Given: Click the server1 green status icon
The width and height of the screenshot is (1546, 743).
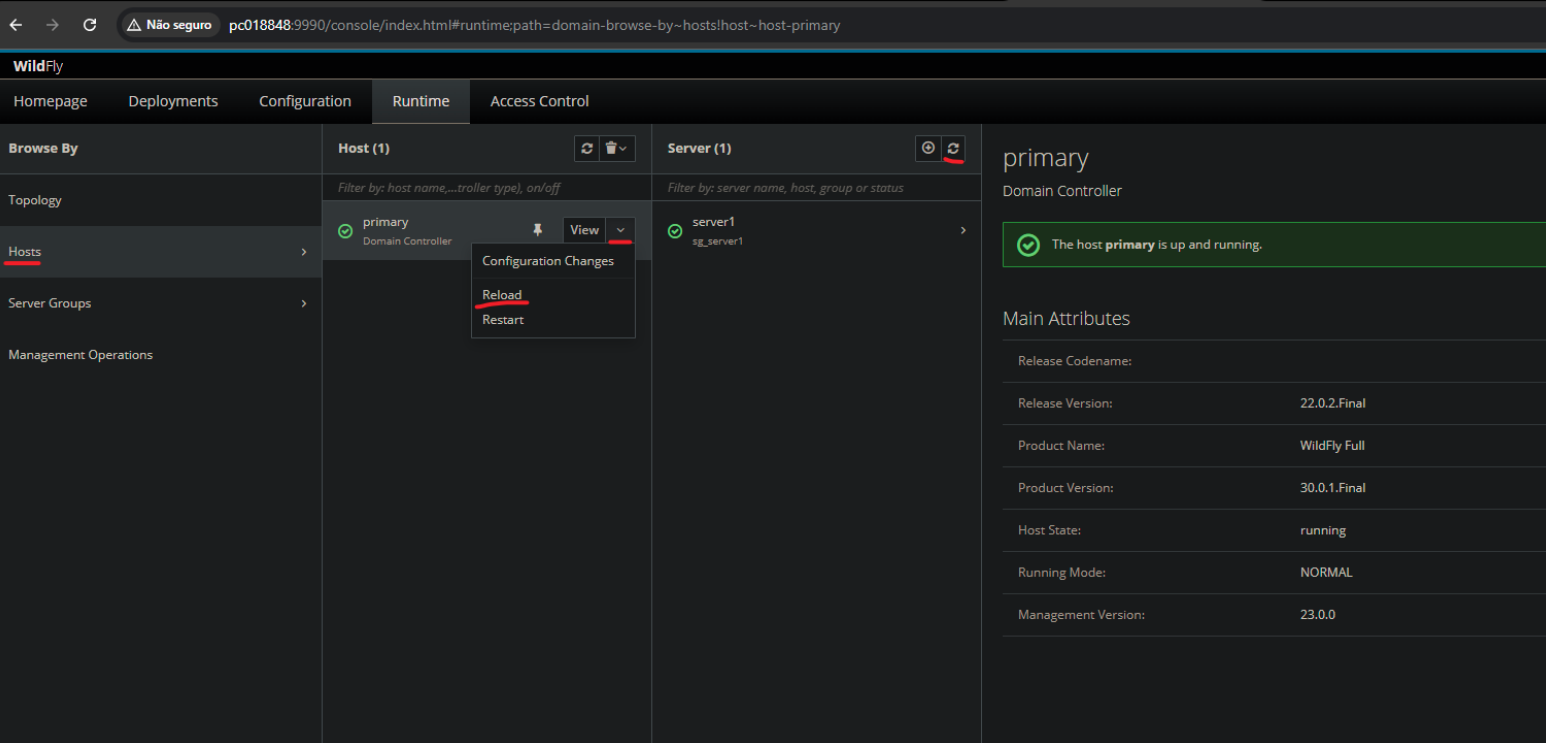Looking at the screenshot, I should tap(675, 231).
